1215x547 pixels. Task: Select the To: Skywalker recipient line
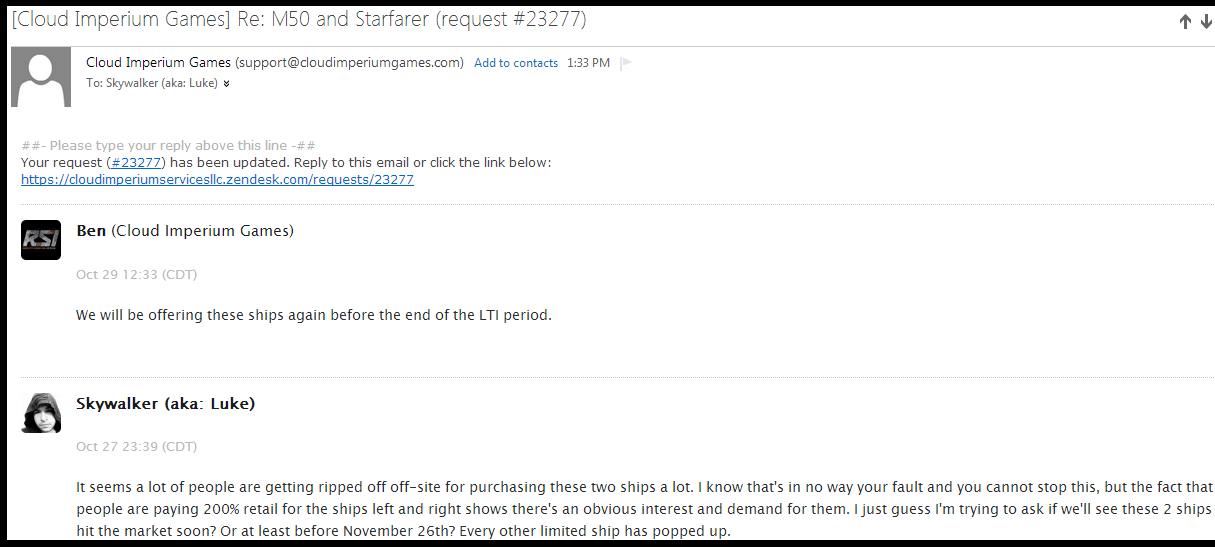pyautogui.click(x=152, y=83)
